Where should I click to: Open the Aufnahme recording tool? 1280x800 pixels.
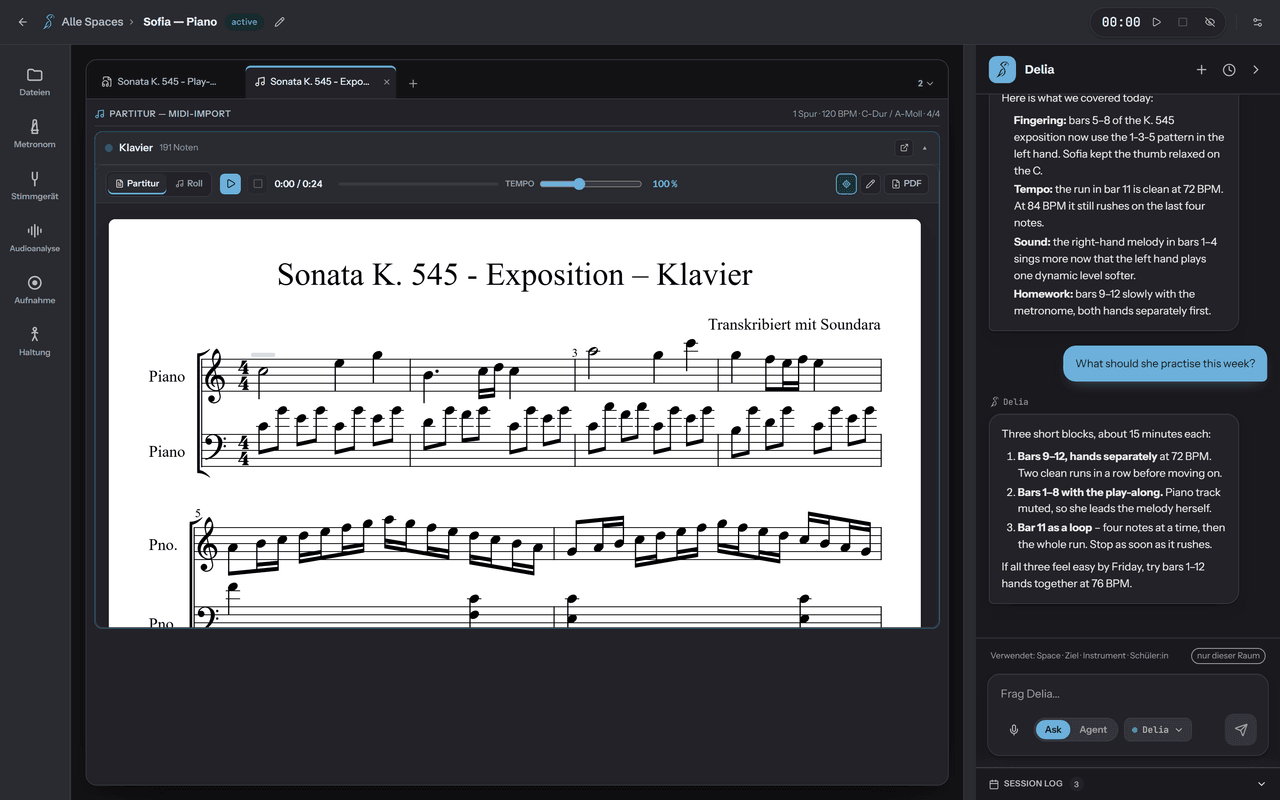35,289
